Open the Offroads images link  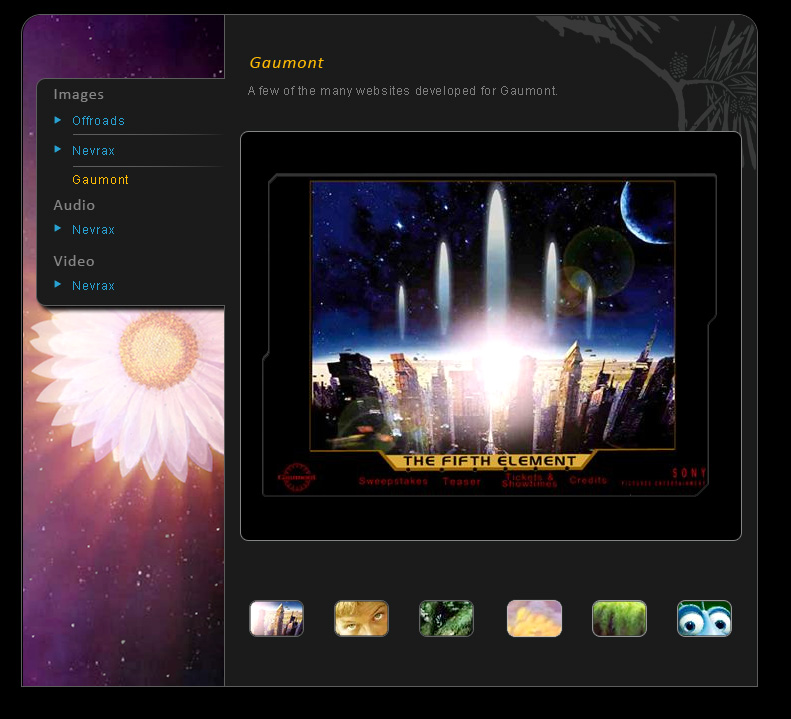[98, 121]
